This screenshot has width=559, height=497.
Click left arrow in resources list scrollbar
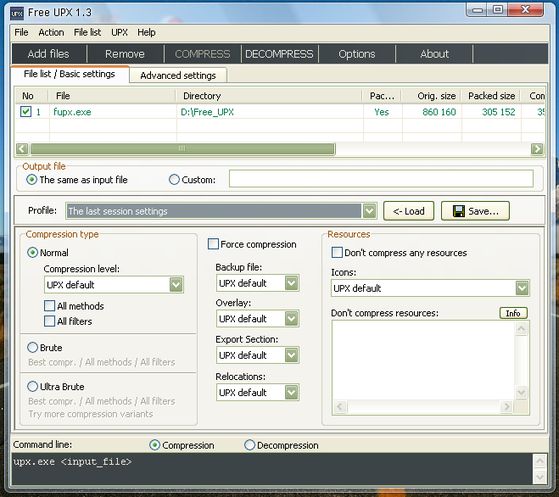(x=340, y=406)
